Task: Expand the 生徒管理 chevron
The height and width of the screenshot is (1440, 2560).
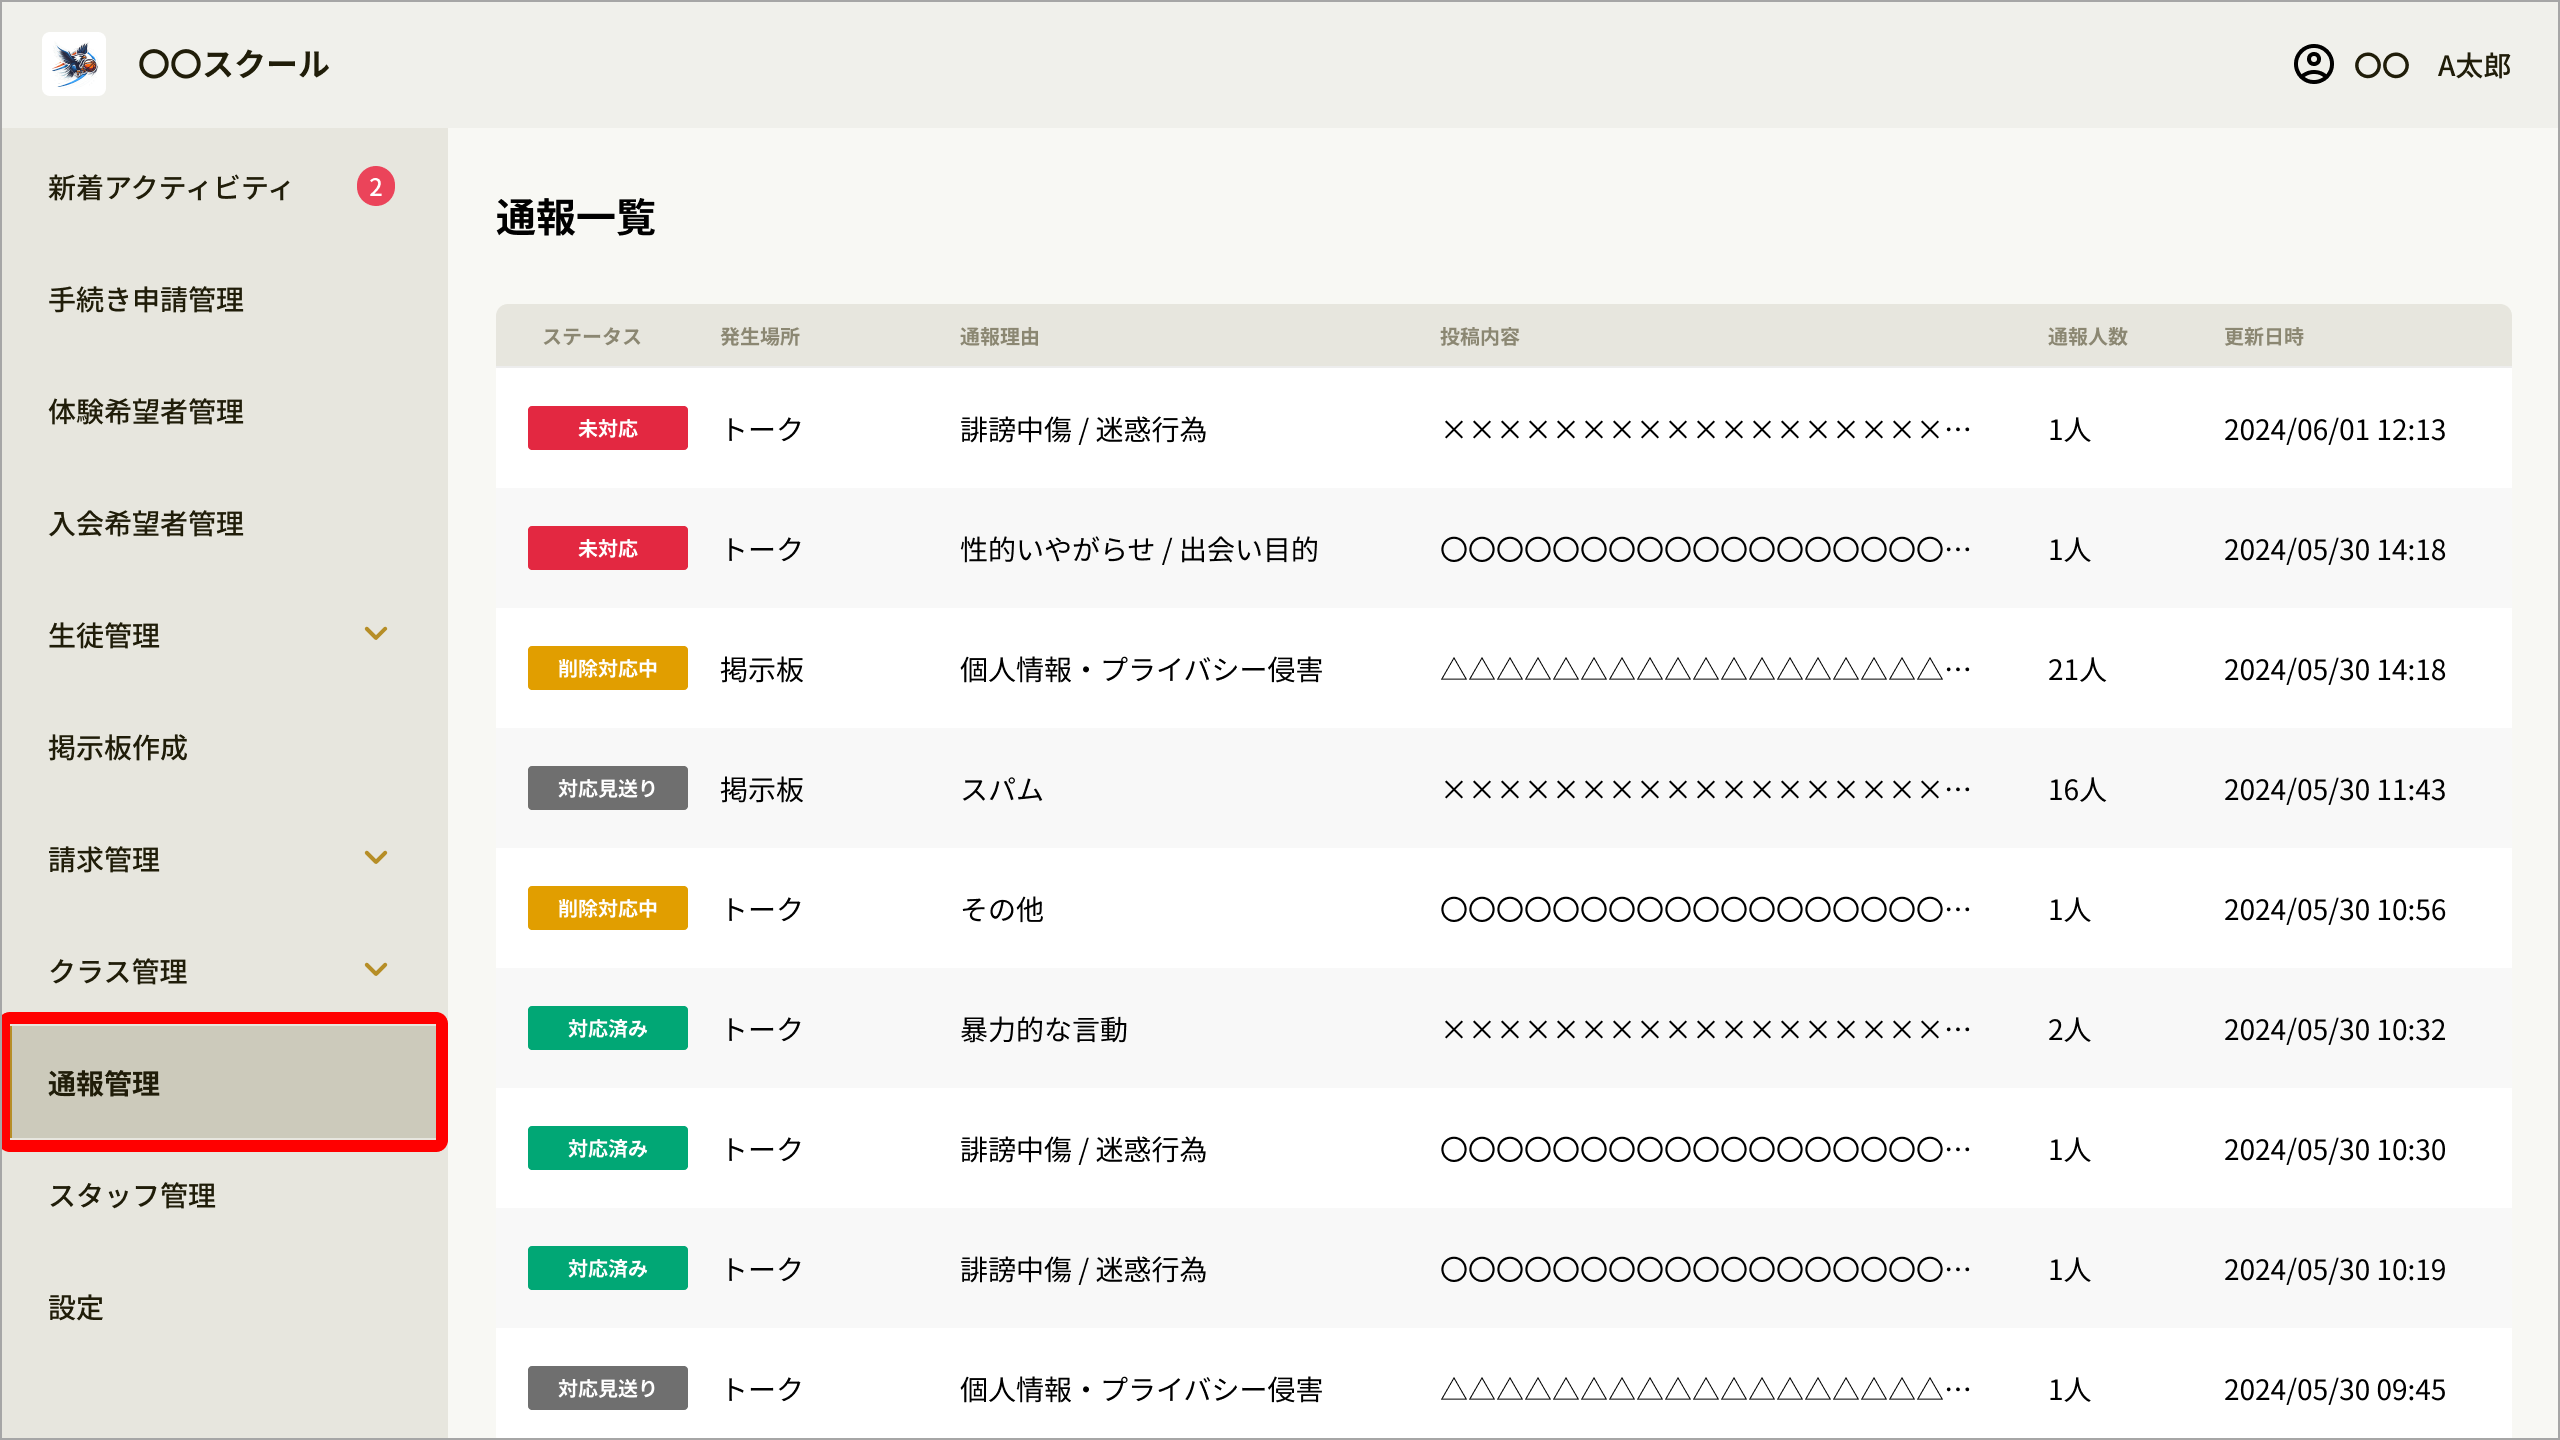Action: (376, 634)
